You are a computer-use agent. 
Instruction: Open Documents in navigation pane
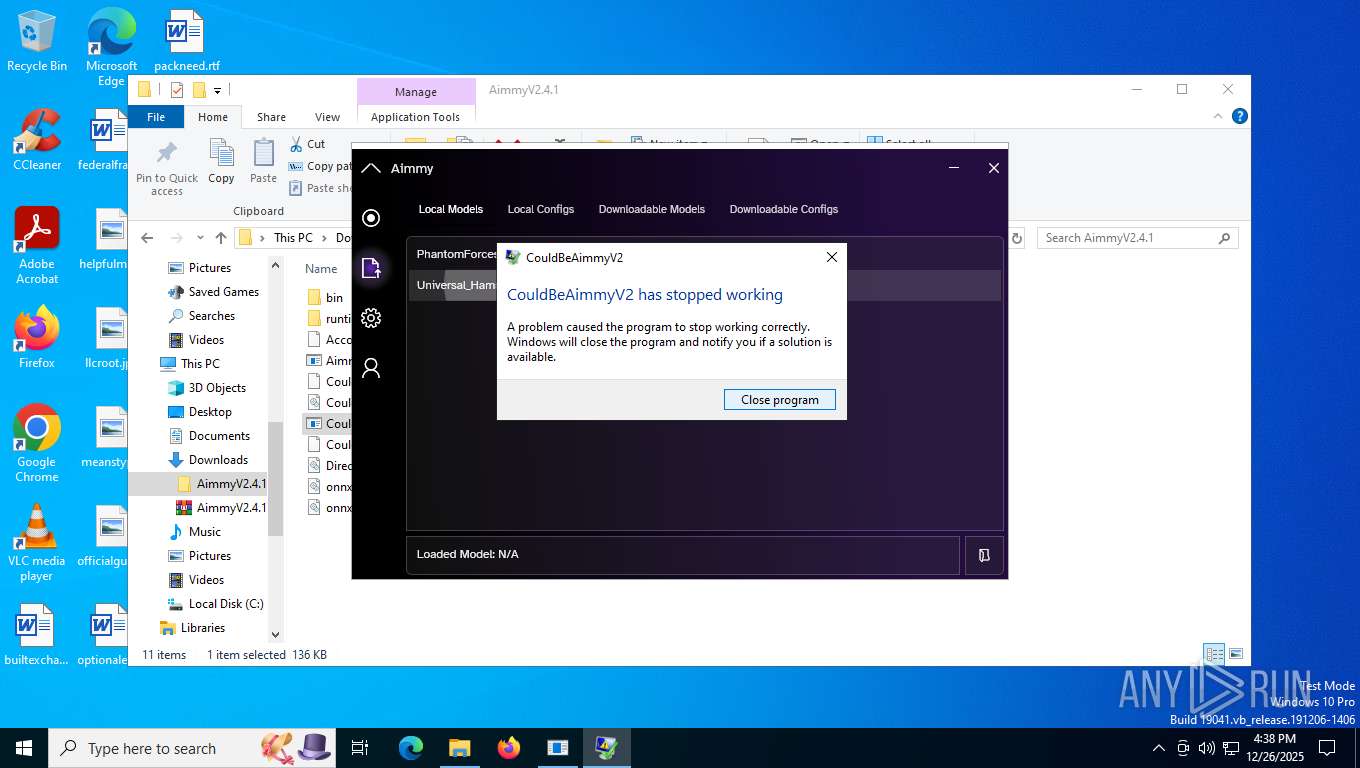pyautogui.click(x=208, y=436)
